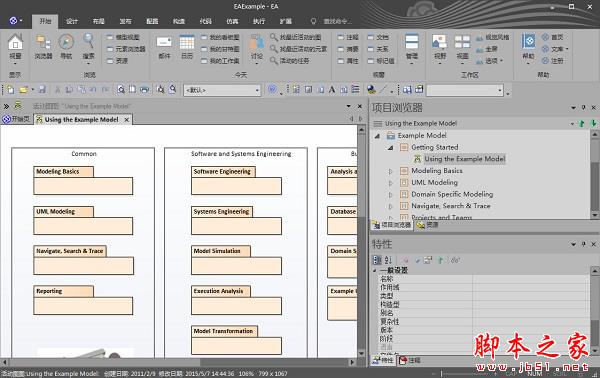
Task: Switch to the 布局 ribbon tab
Action: click(98, 21)
